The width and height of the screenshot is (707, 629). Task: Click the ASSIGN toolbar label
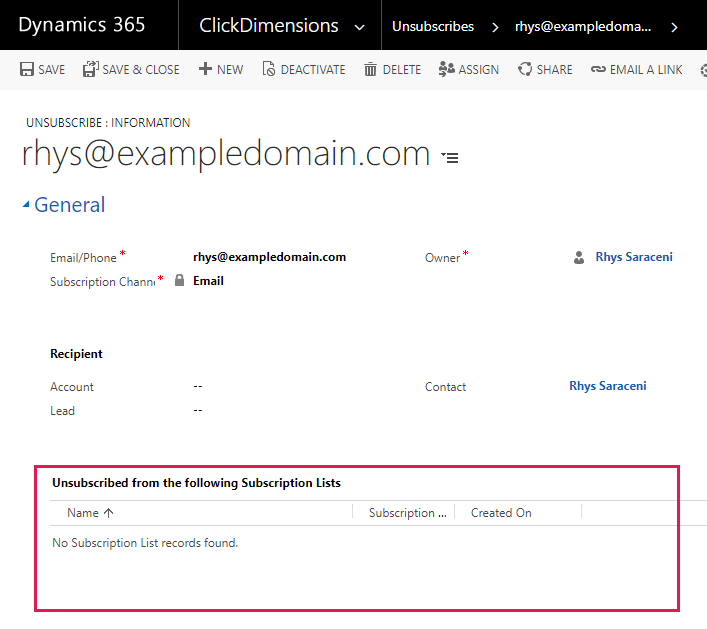pyautogui.click(x=479, y=70)
